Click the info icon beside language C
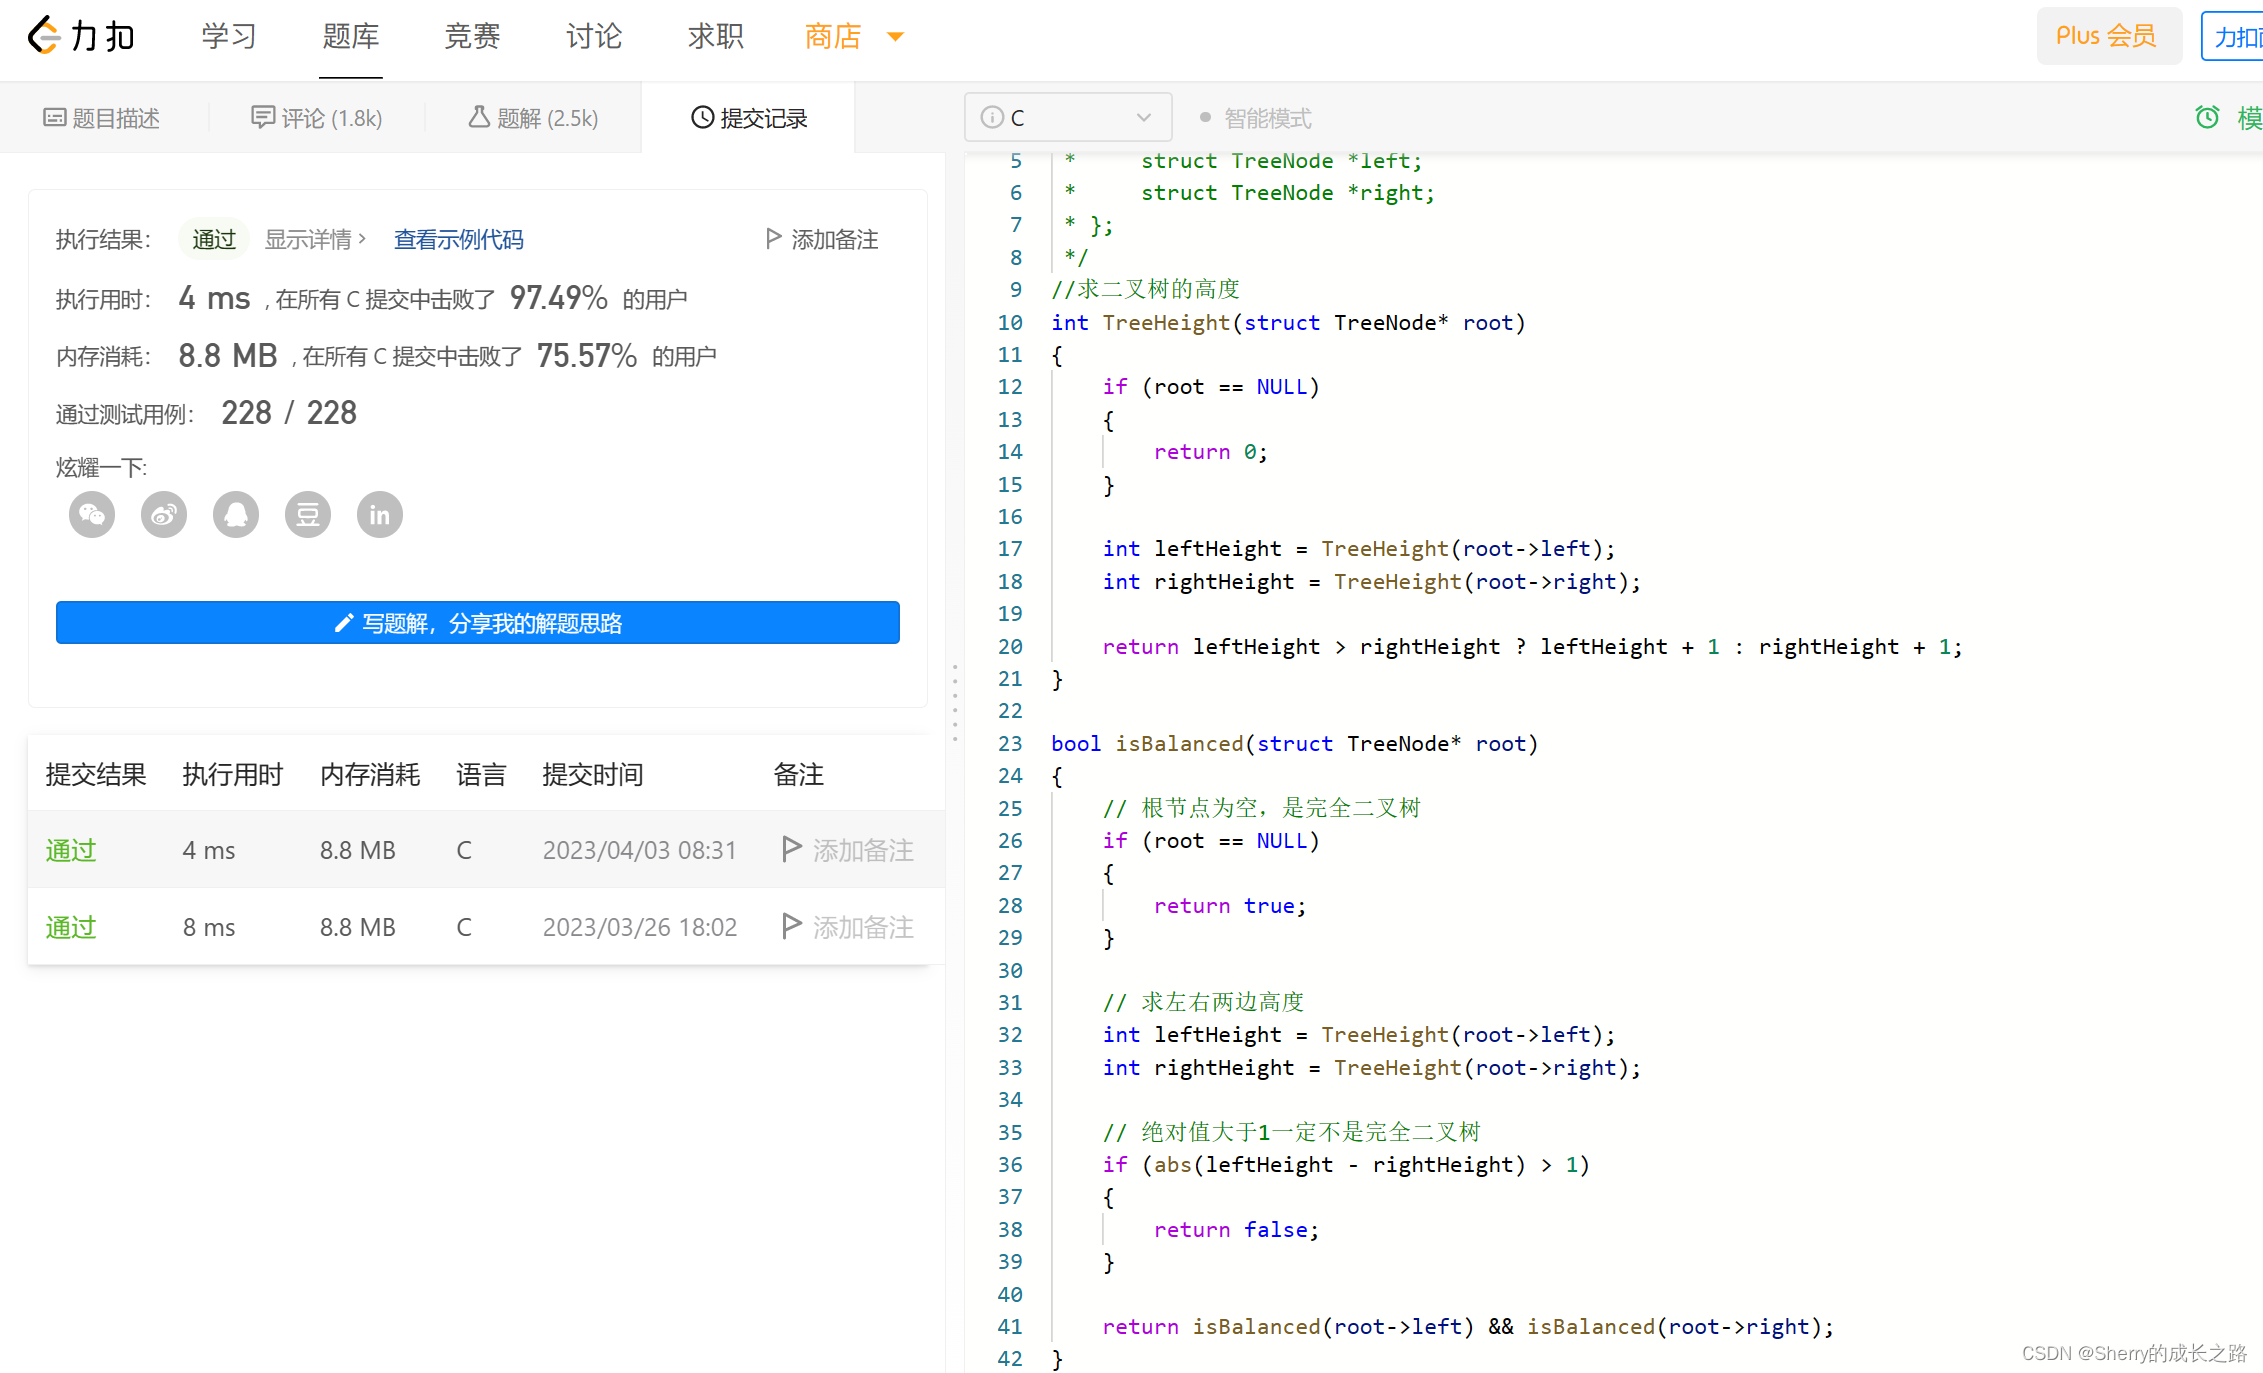Screen dimensions: 2263x1373 tap(992, 118)
